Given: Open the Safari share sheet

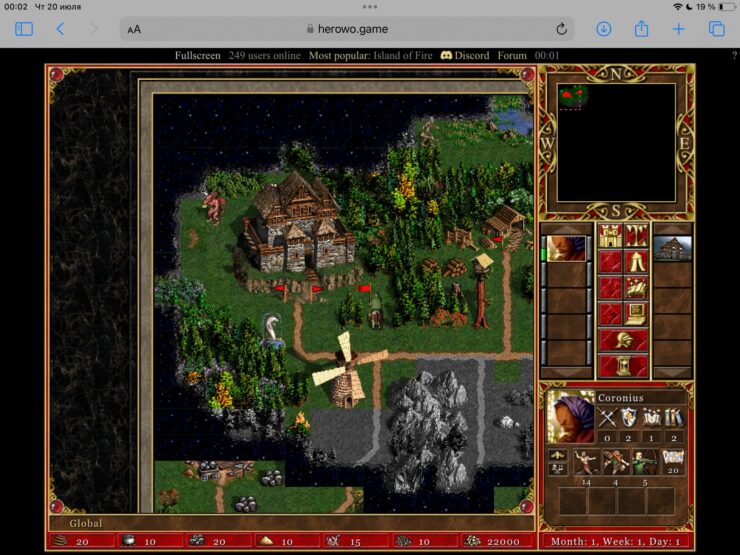Looking at the screenshot, I should point(642,29).
